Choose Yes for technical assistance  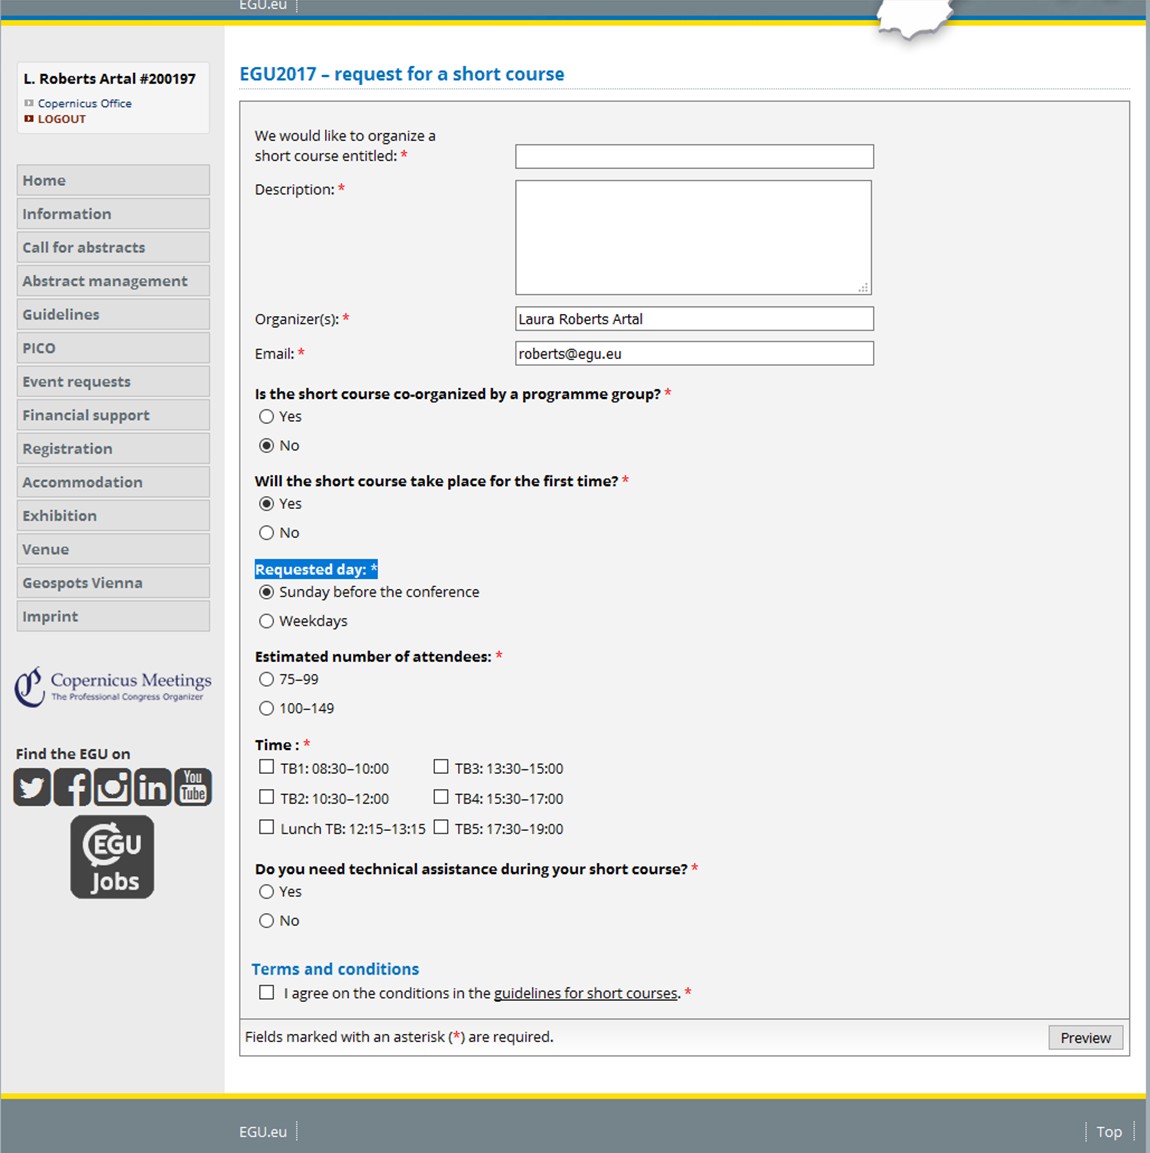pos(266,891)
